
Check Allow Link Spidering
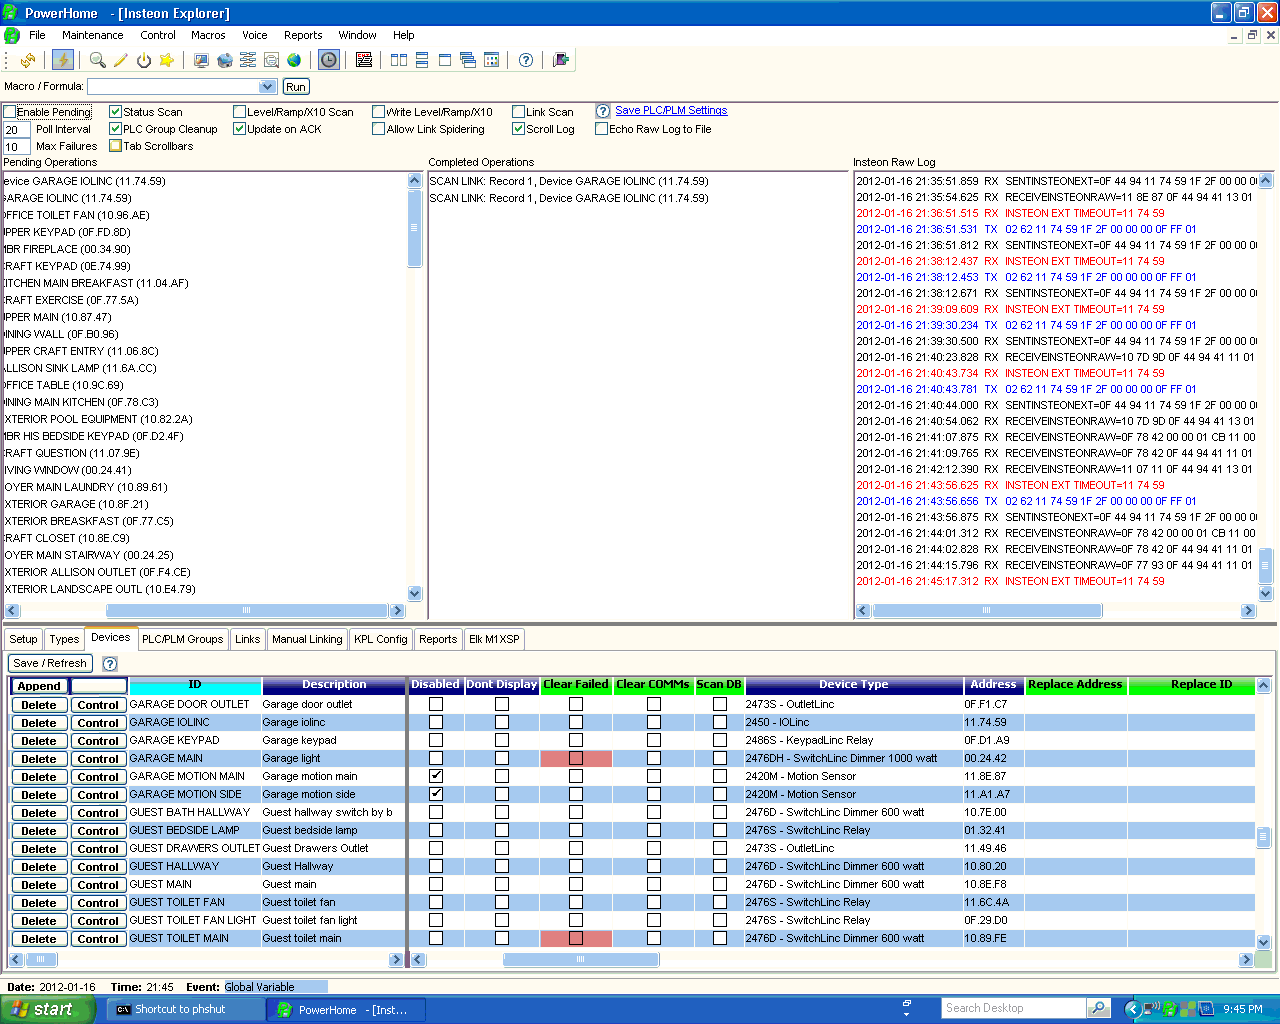[378, 129]
